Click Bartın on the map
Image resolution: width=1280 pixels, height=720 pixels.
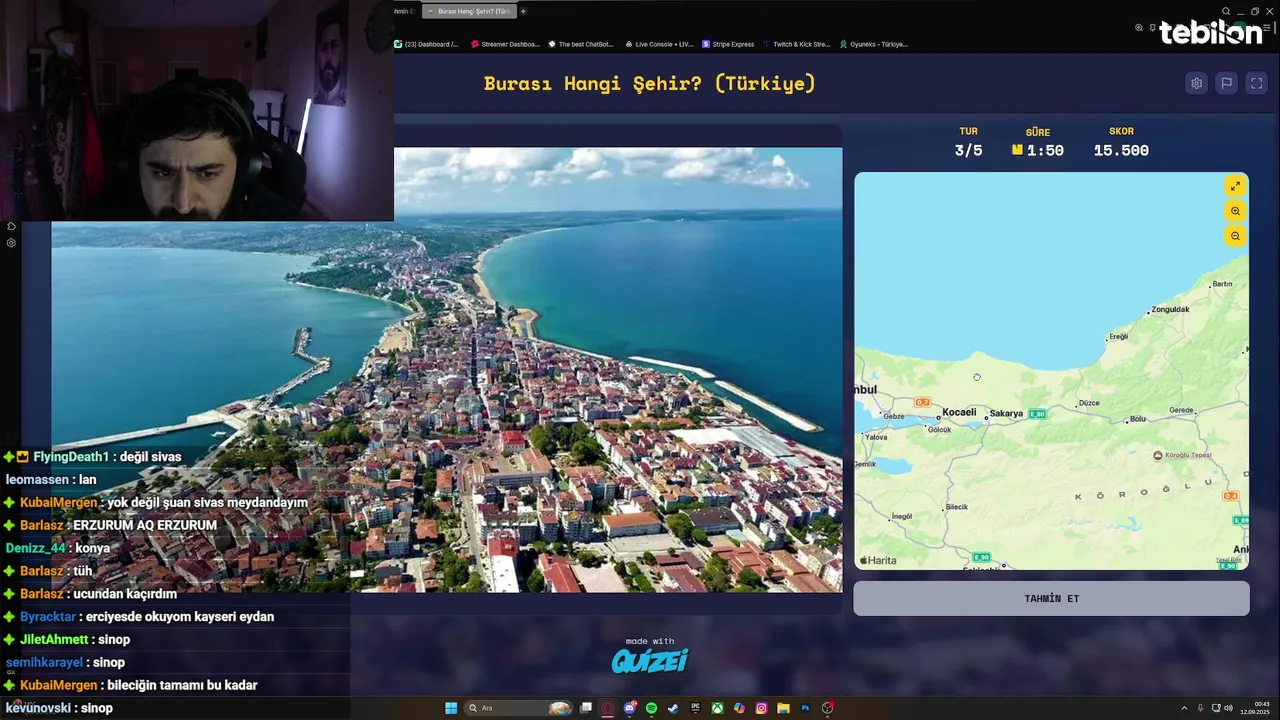tap(1222, 284)
